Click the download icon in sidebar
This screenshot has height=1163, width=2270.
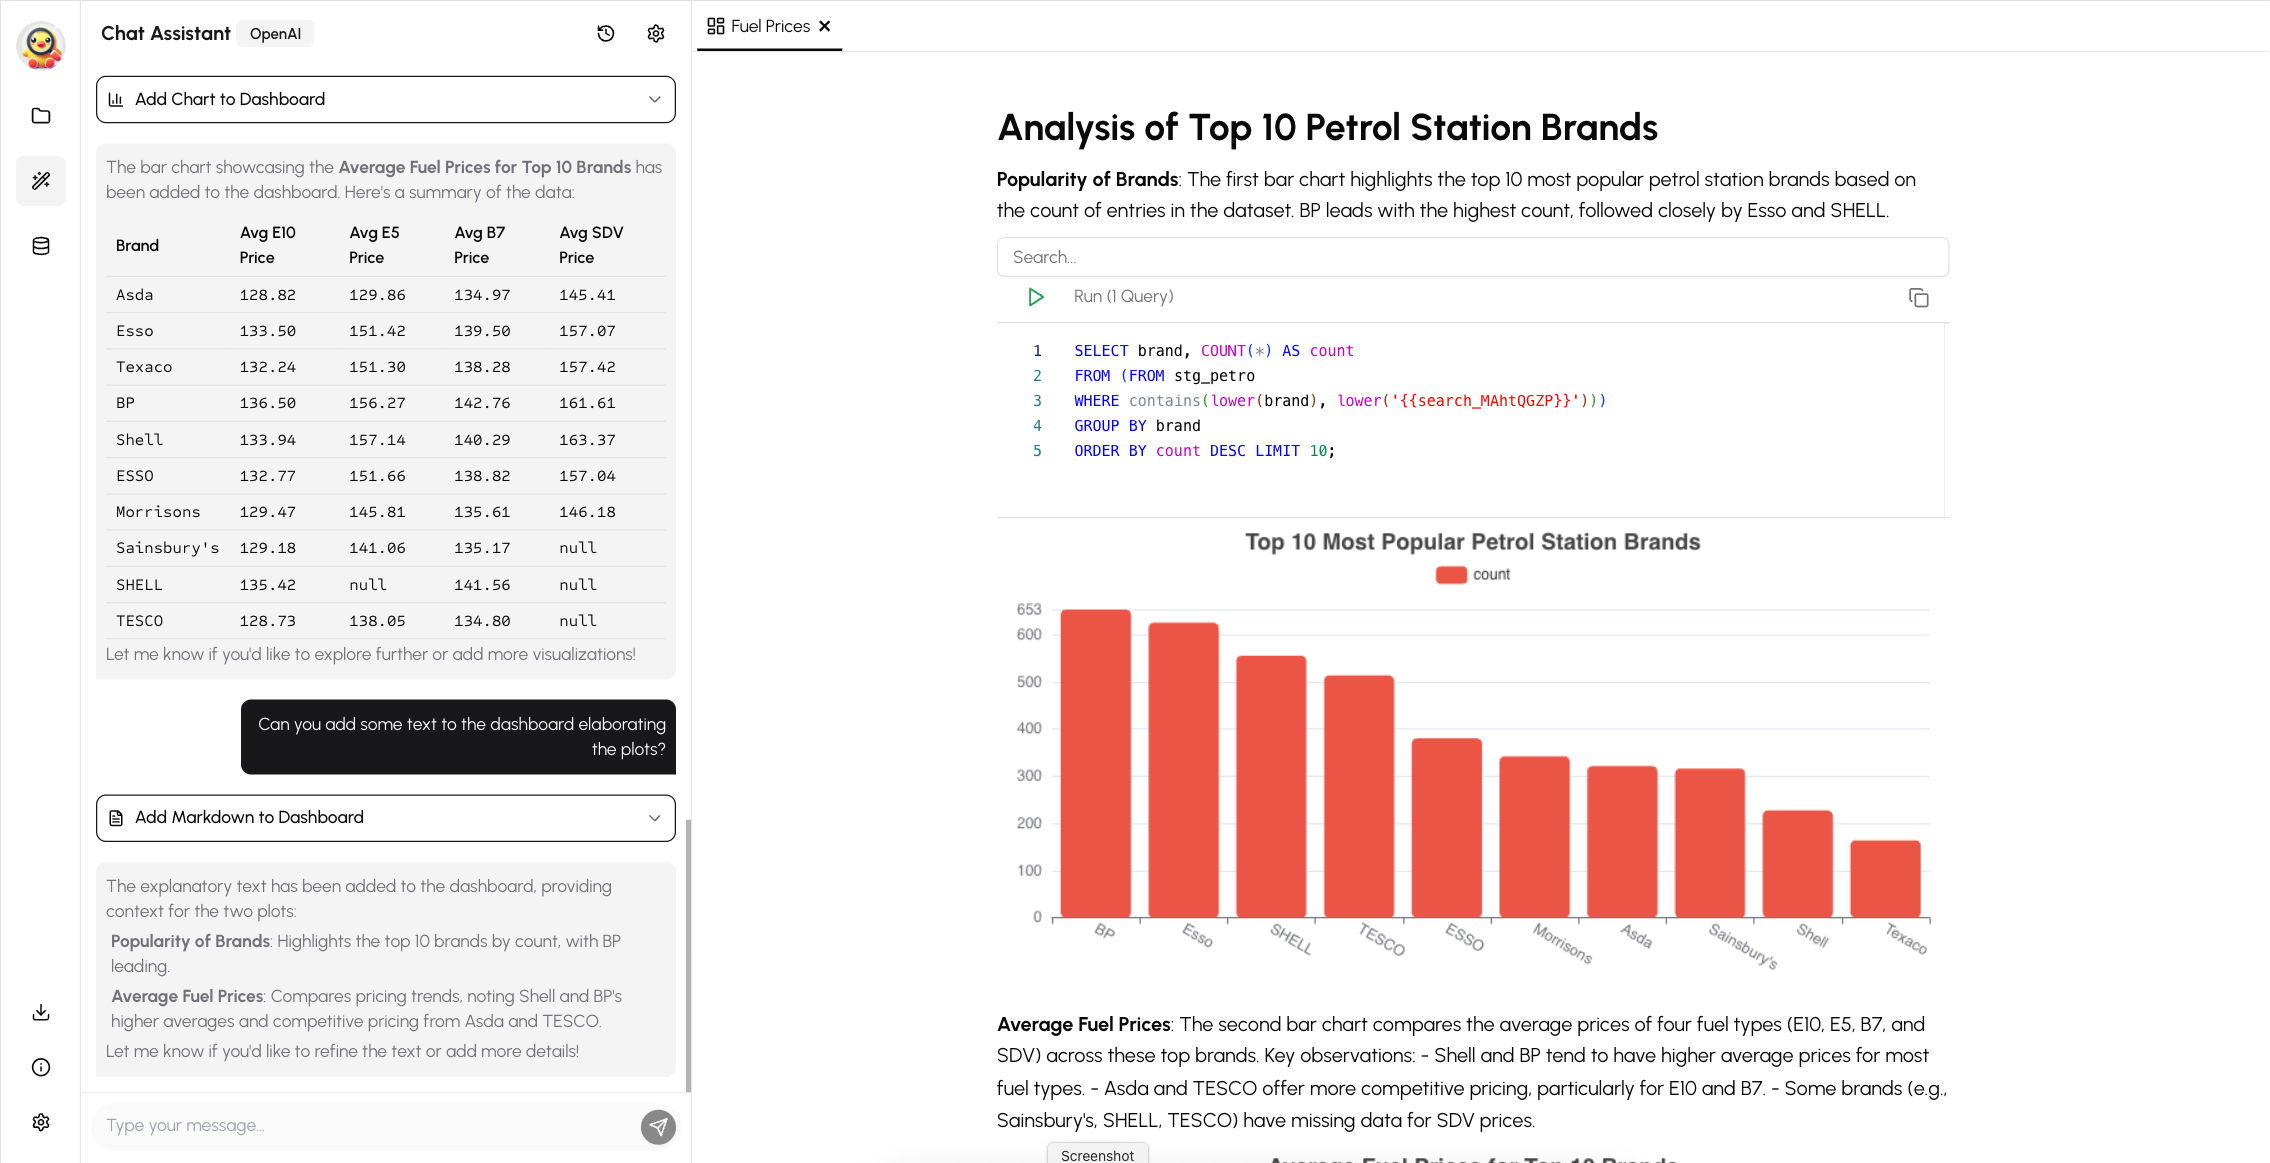pyautogui.click(x=41, y=1012)
